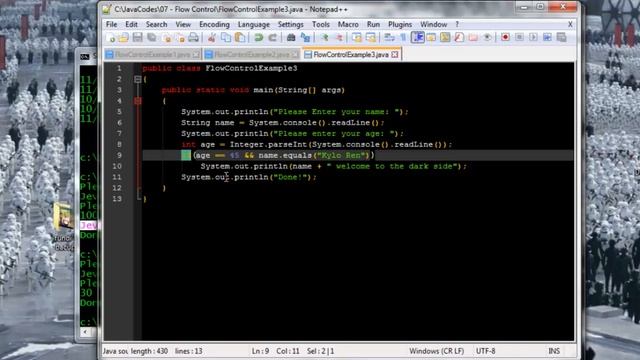Close document with the menu bar X
640x360 pixels.
(570, 24)
